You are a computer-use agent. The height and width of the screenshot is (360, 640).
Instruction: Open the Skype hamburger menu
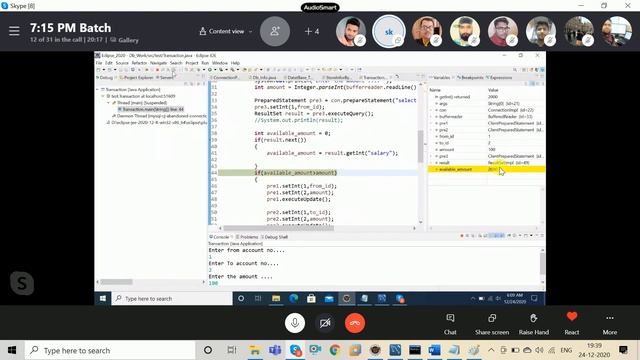pos(14,31)
